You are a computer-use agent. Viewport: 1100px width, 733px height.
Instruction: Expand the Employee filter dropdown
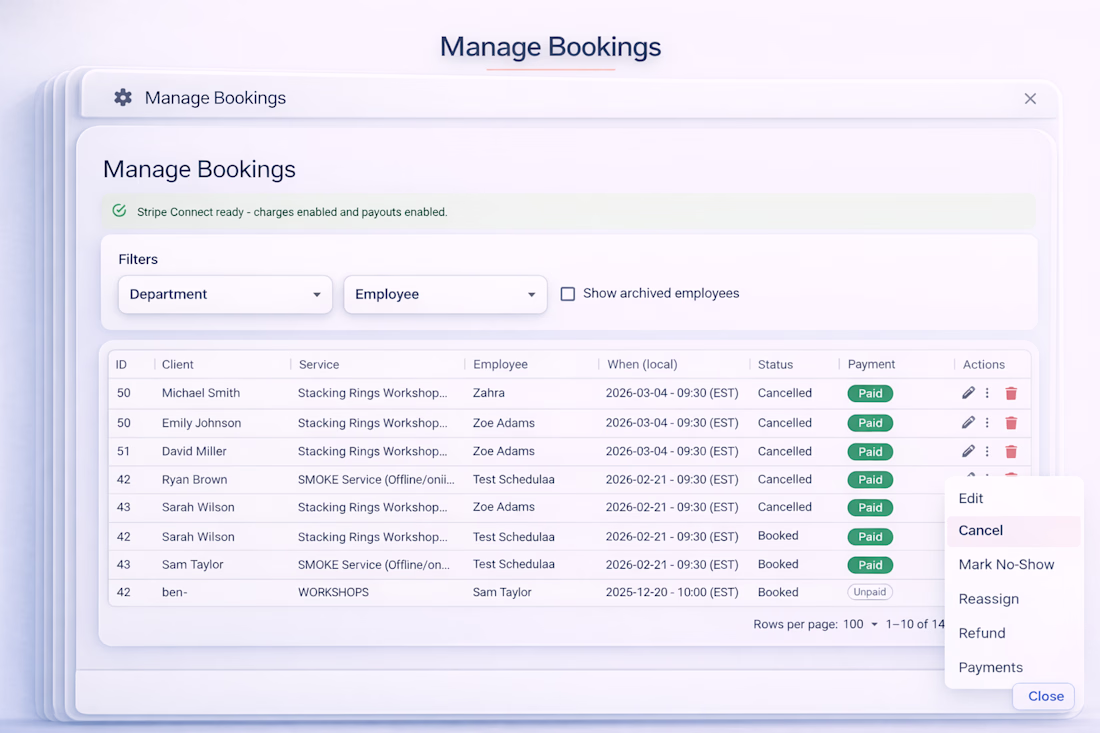445,295
